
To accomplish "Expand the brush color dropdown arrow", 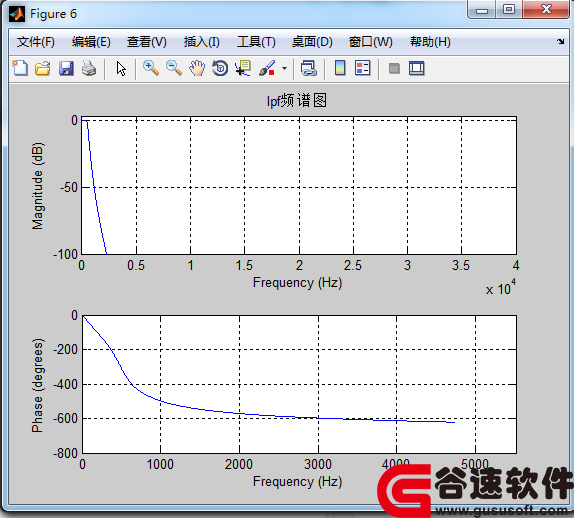I will coord(284,68).
